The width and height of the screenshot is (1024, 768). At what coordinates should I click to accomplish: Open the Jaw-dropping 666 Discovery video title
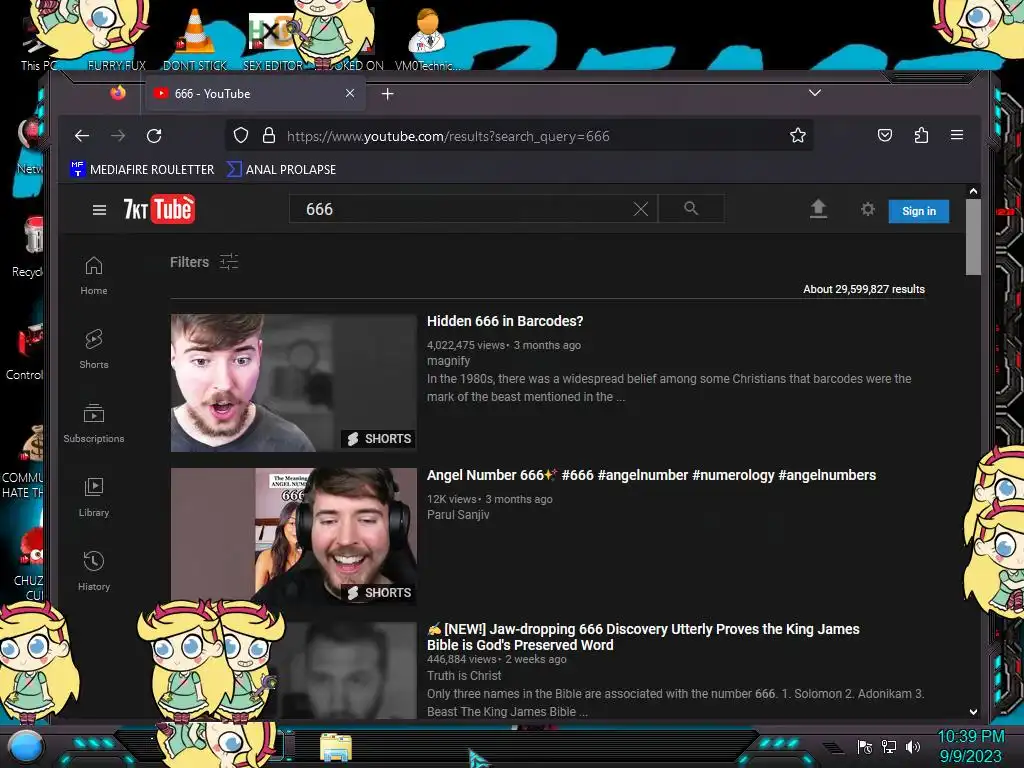point(643,637)
